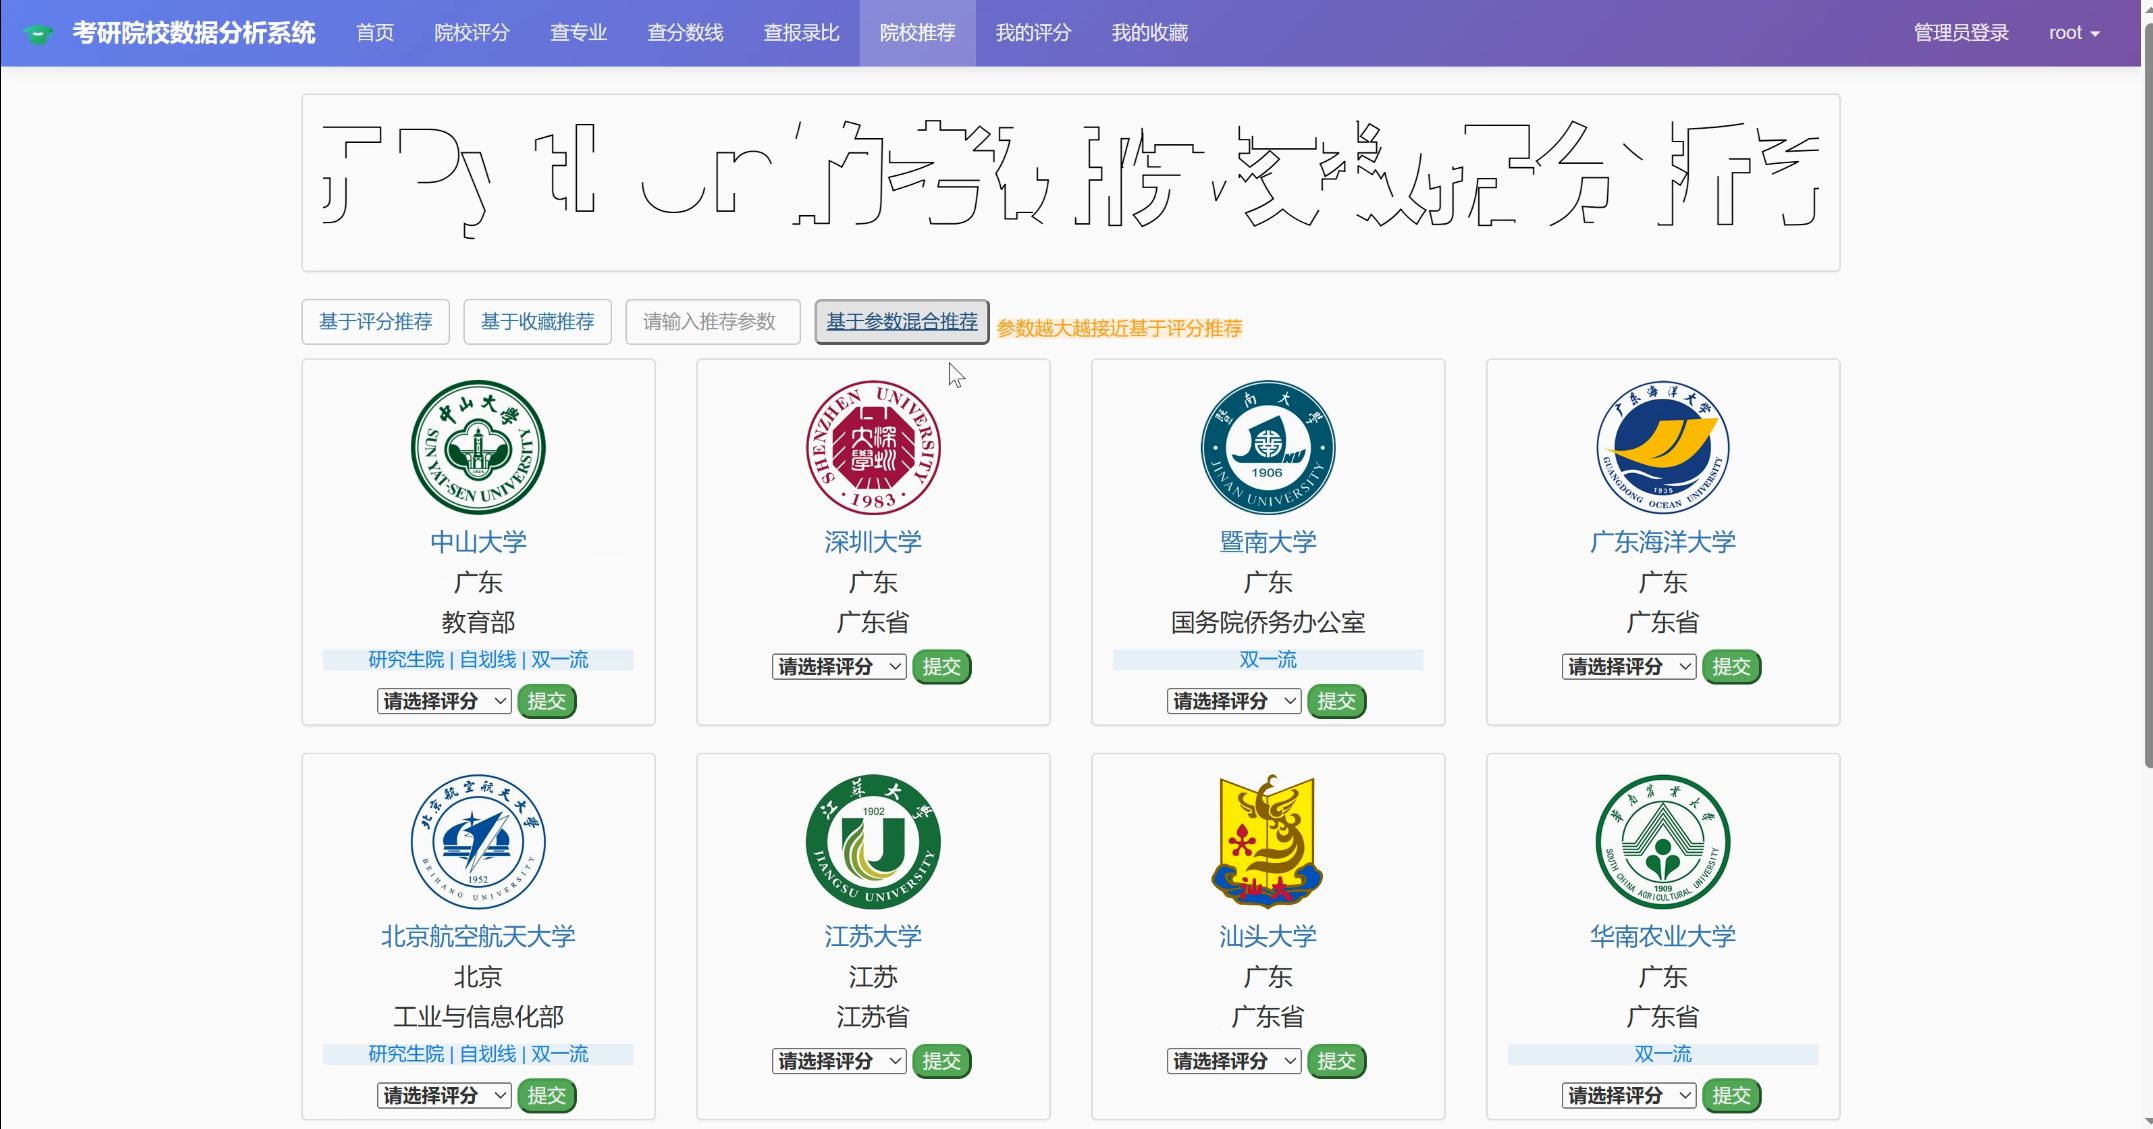2153x1129 pixels.
Task: Open the 考研院校数据分析系统 brand link
Action: pyautogui.click(x=193, y=33)
